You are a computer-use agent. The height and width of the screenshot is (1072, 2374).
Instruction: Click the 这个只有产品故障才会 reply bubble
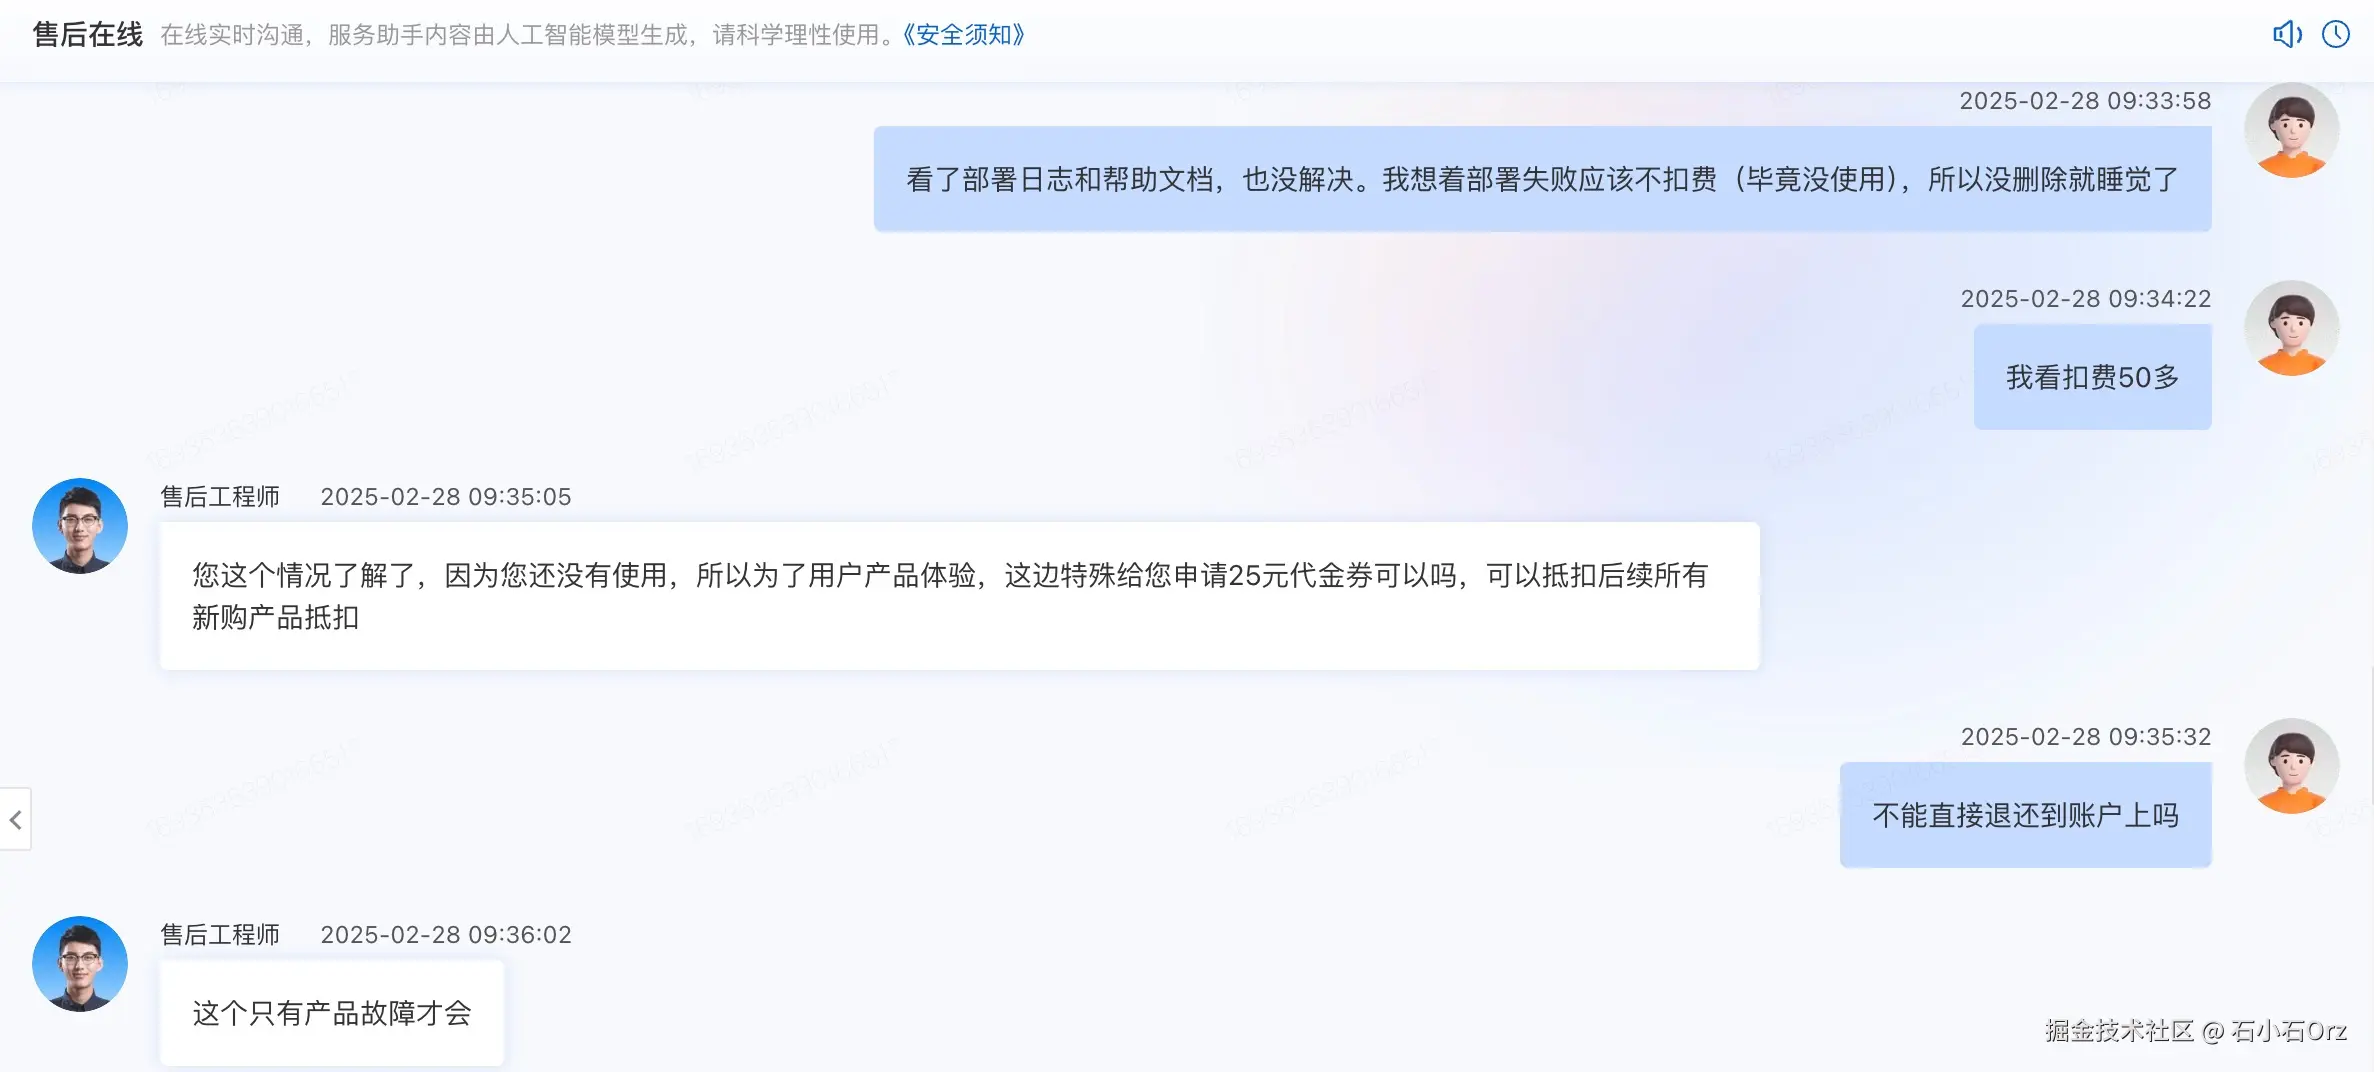tap(332, 1013)
